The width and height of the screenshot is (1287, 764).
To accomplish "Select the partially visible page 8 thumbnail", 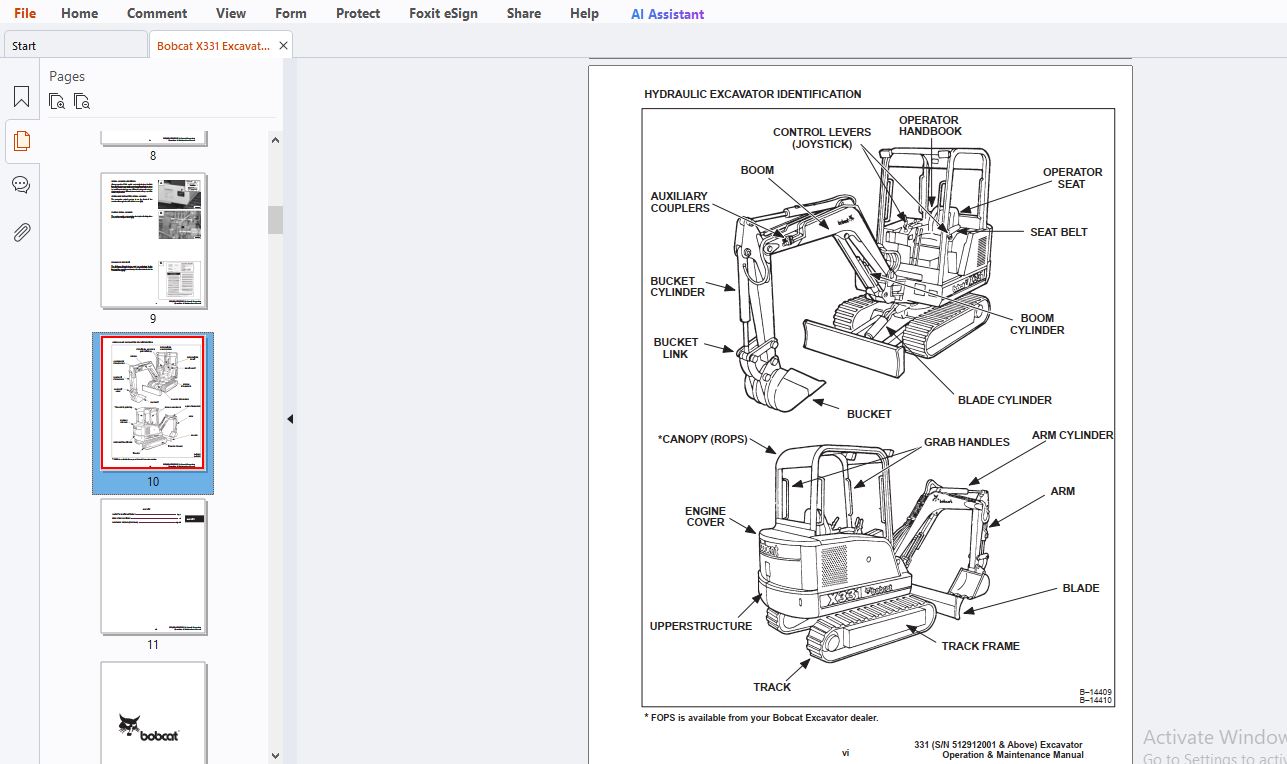I will point(153,138).
